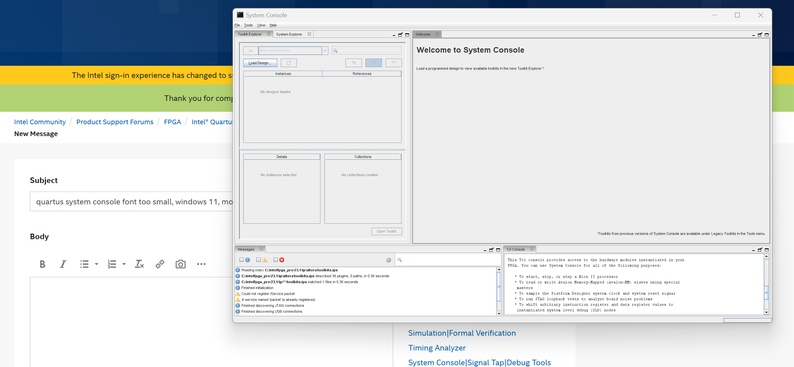Toggle italic formatting in the forum editor
Viewport: 794px width, 367px height.
pos(63,264)
